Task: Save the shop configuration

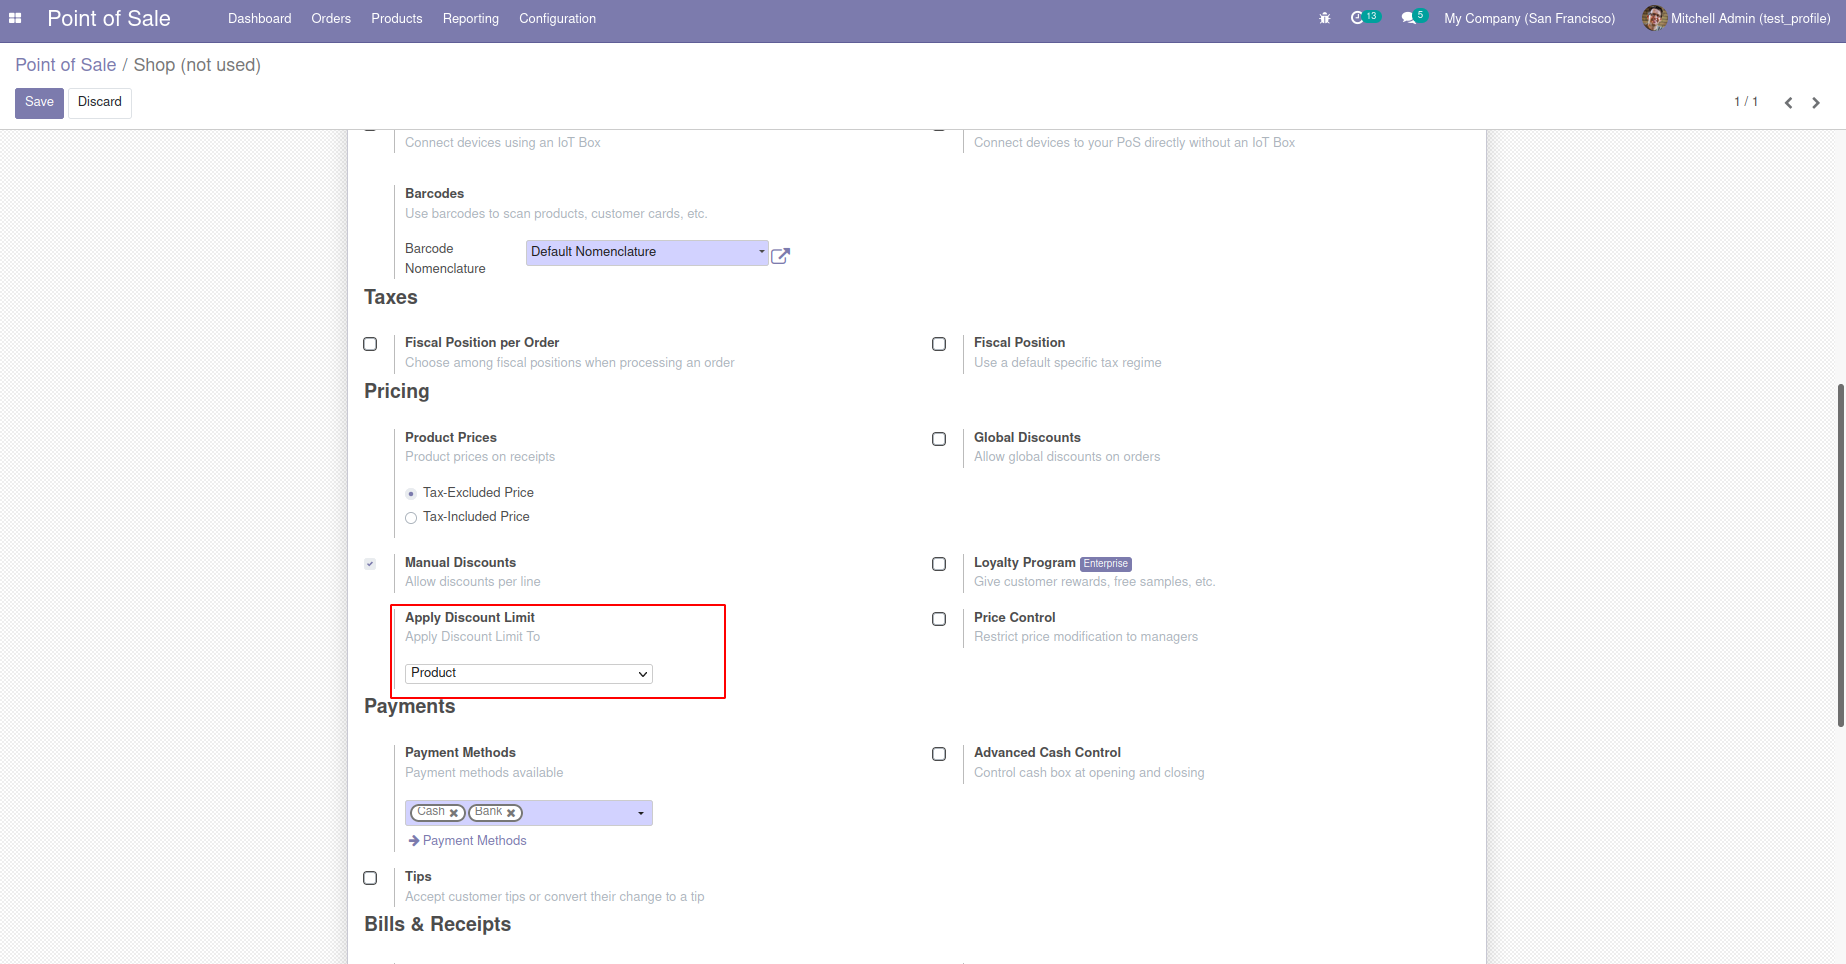Action: [39, 103]
